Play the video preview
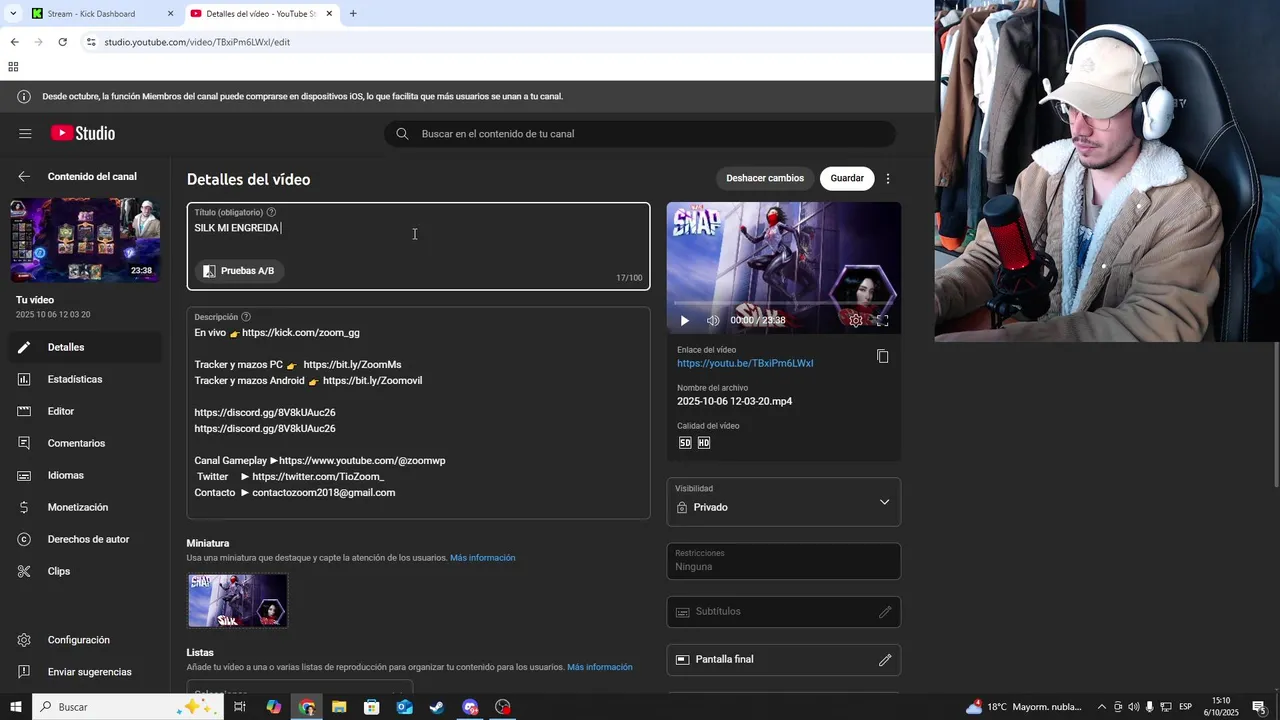 point(684,320)
